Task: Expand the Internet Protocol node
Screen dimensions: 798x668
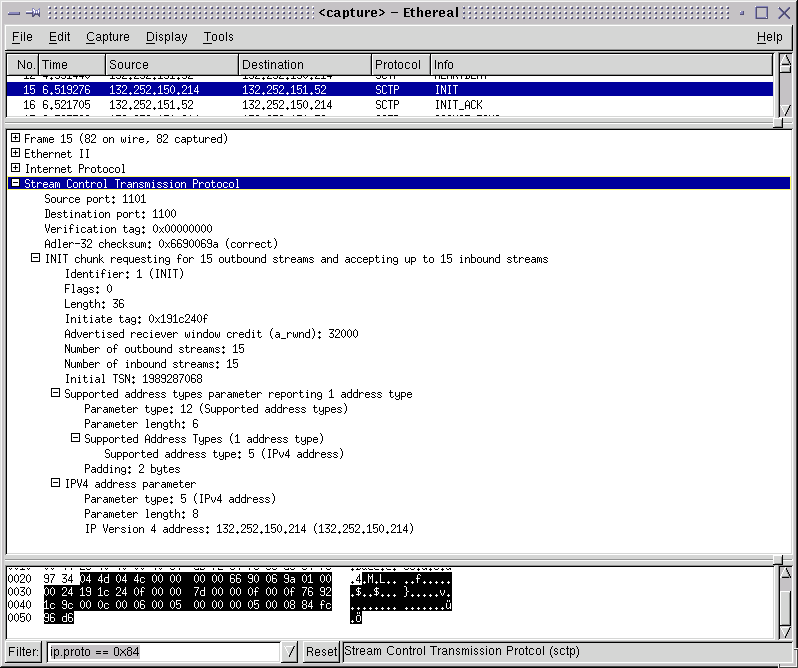Action: (x=15, y=169)
